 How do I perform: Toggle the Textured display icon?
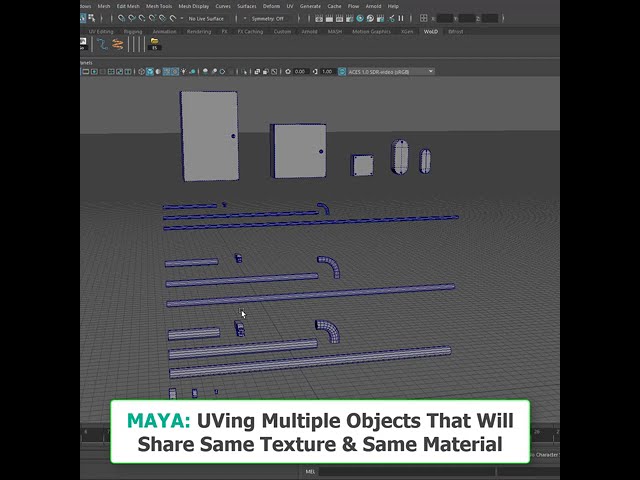coord(175,71)
